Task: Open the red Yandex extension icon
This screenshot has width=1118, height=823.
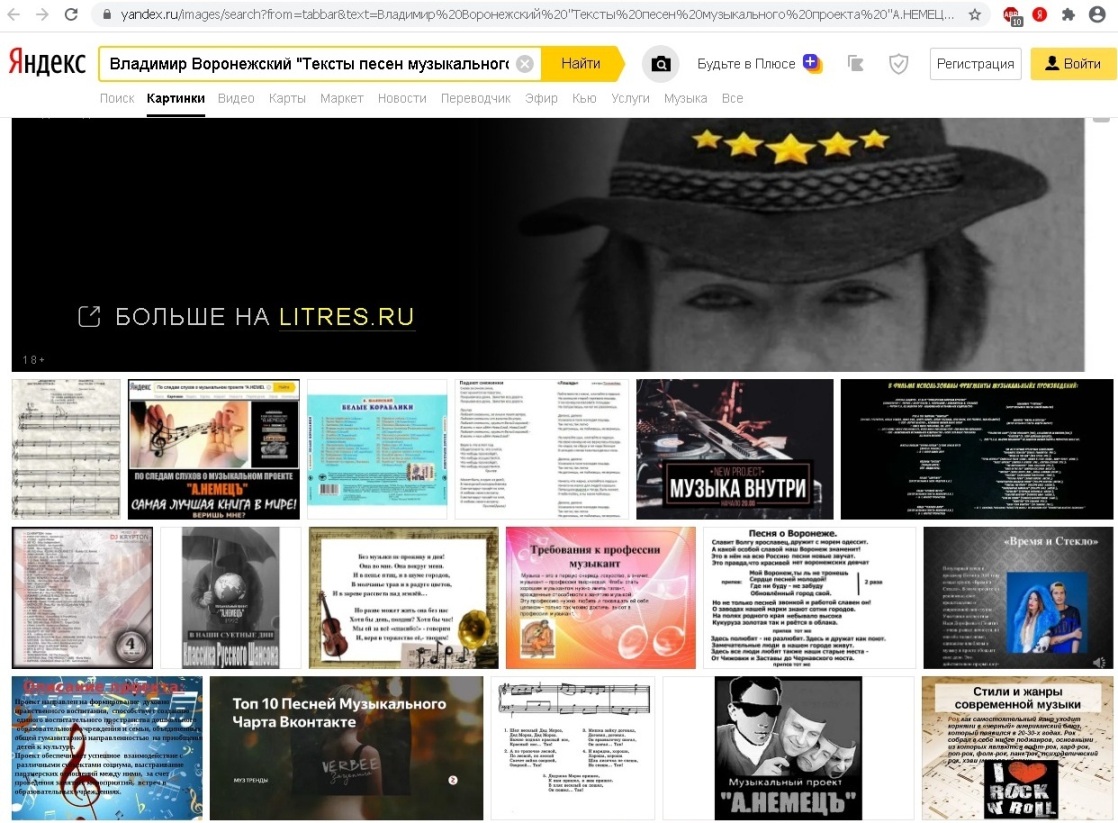Action: (1040, 14)
